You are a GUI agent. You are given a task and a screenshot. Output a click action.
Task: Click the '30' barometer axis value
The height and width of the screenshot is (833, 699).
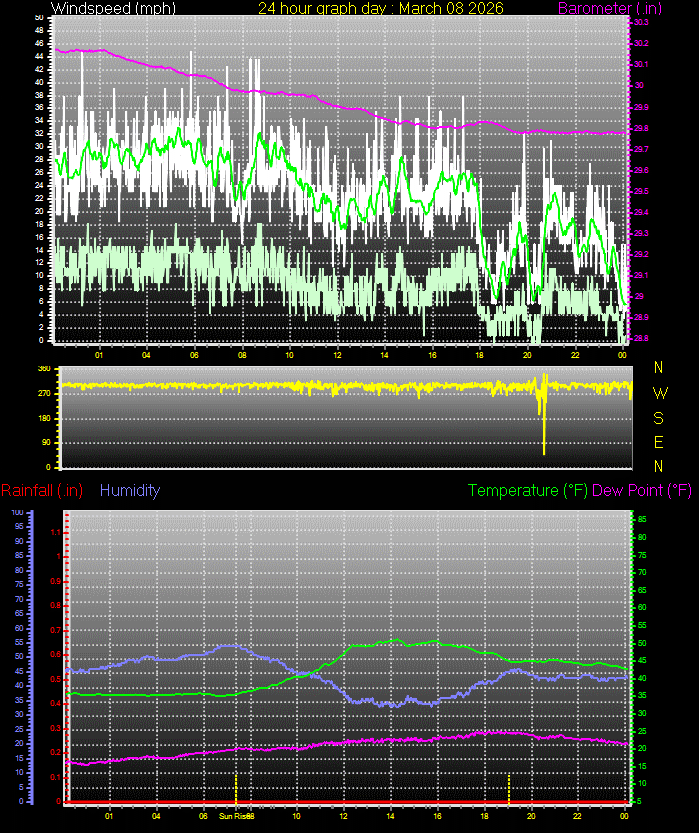639,85
